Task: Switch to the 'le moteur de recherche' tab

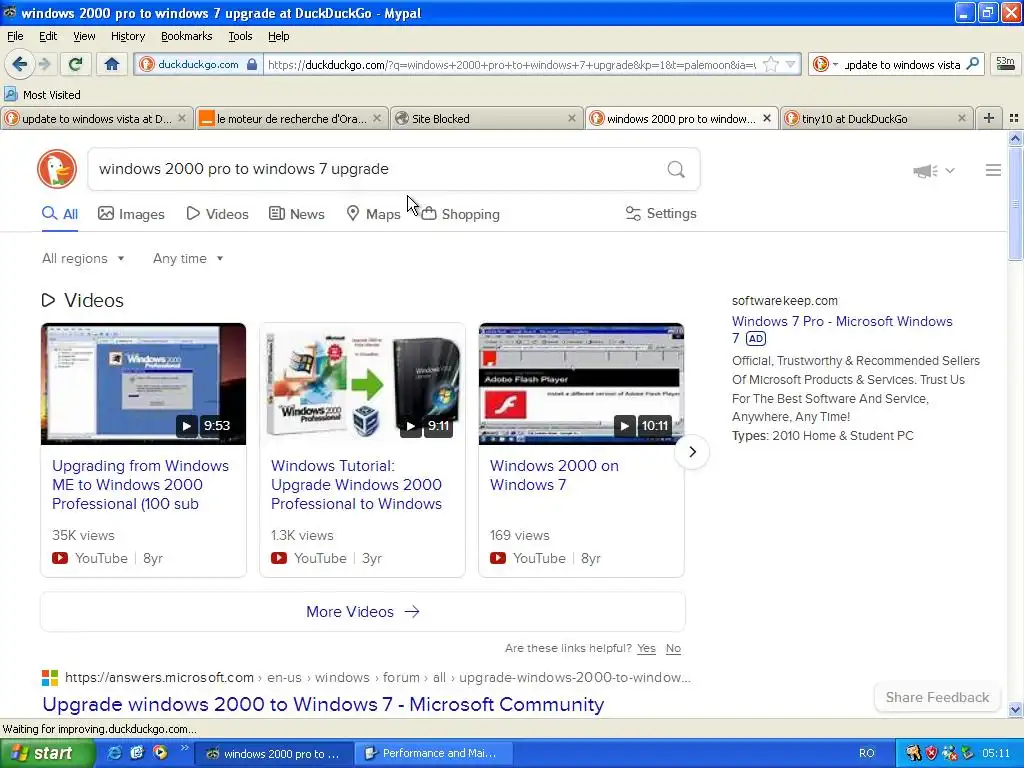Action: (x=291, y=118)
